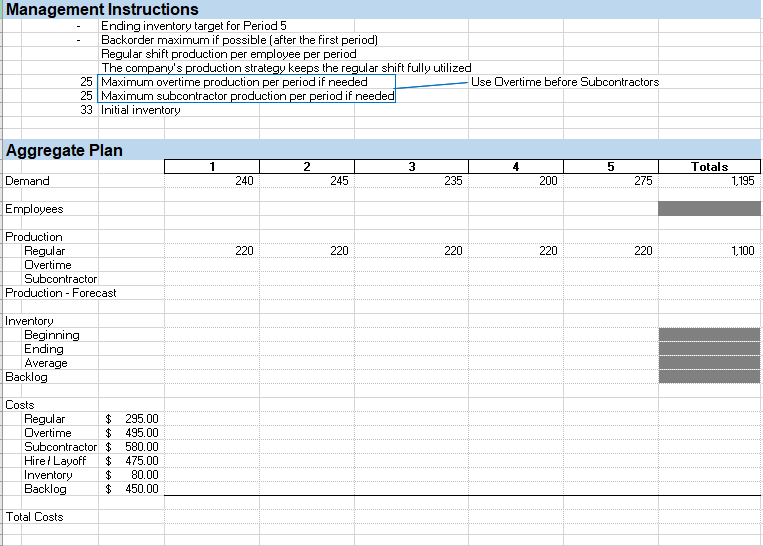
Task: Click the Inventory section label
Action: tap(29, 321)
